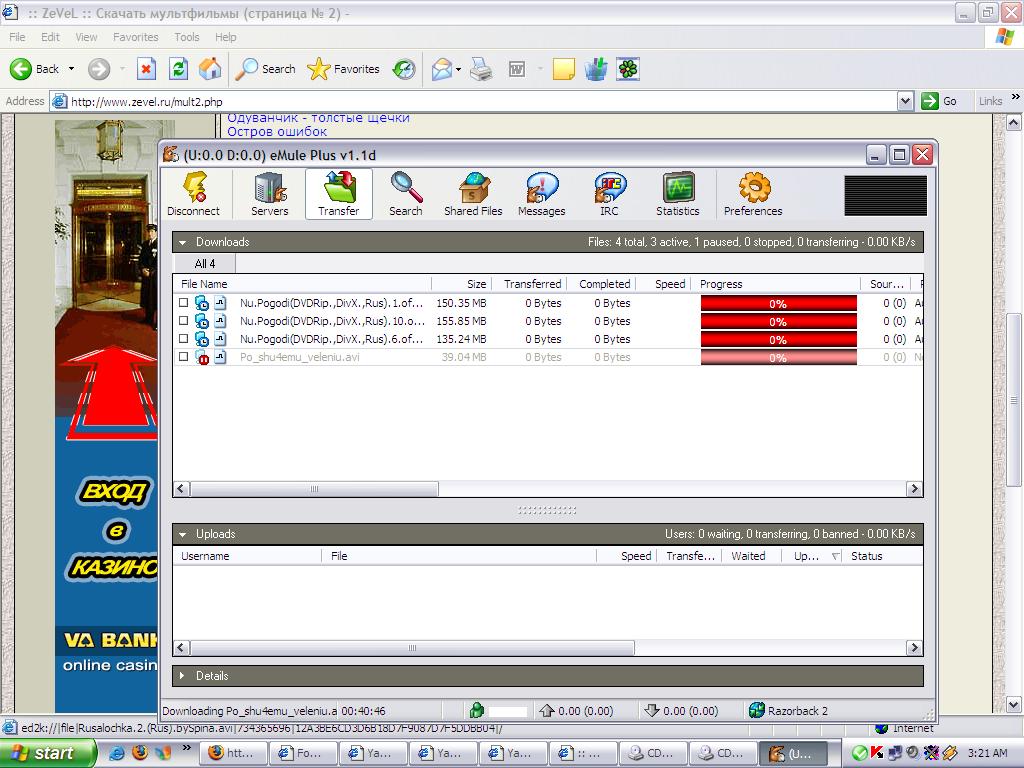Click the Mail envelope icon
The height and width of the screenshot is (768, 1024).
coord(441,69)
